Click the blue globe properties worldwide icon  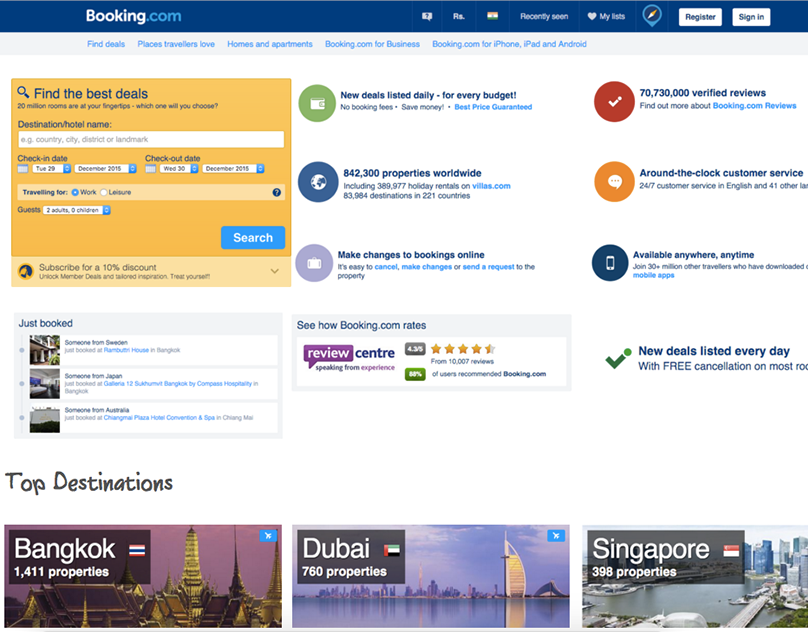(x=318, y=182)
